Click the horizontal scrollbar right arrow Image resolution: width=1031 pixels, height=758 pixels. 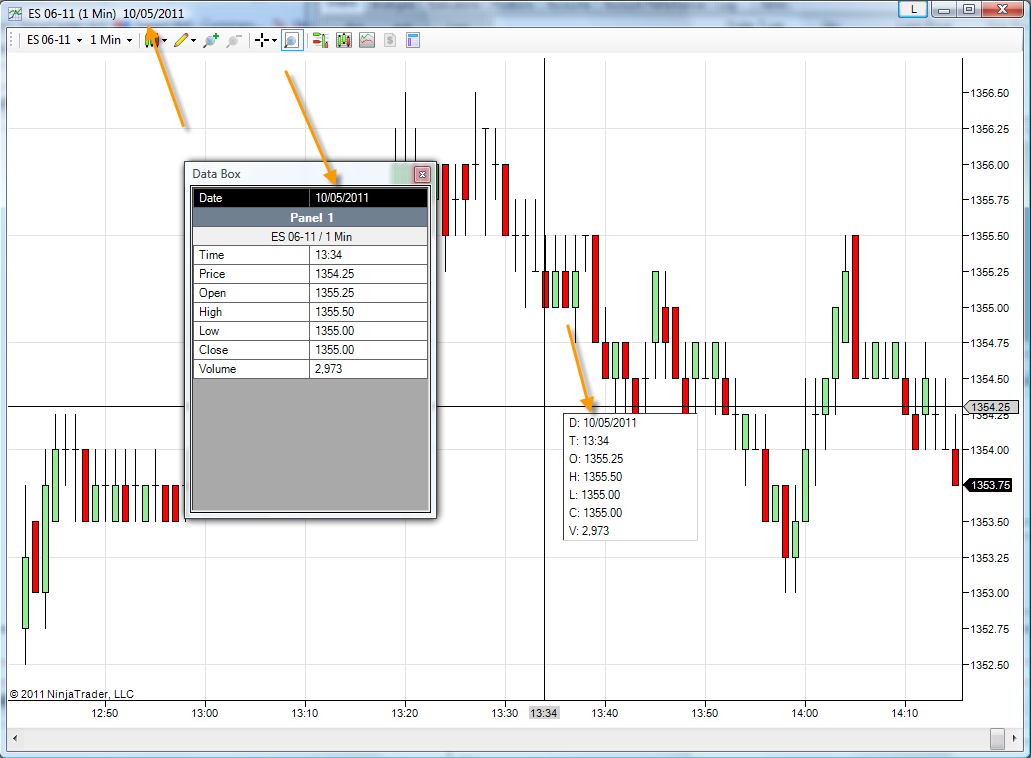(1016, 738)
